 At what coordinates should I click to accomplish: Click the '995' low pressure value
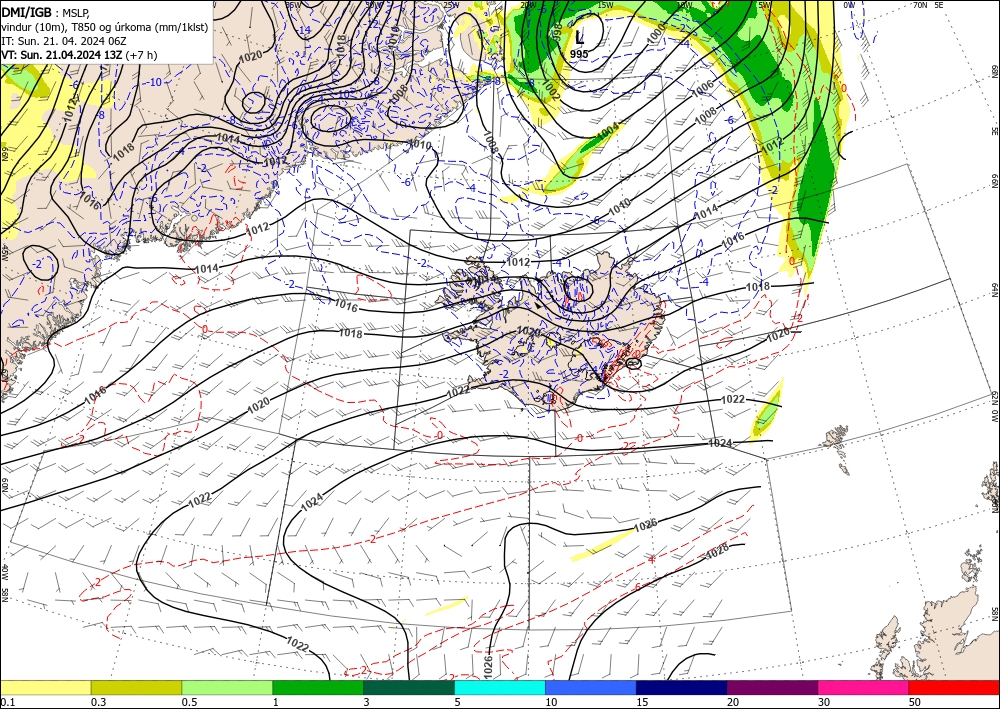coord(579,55)
